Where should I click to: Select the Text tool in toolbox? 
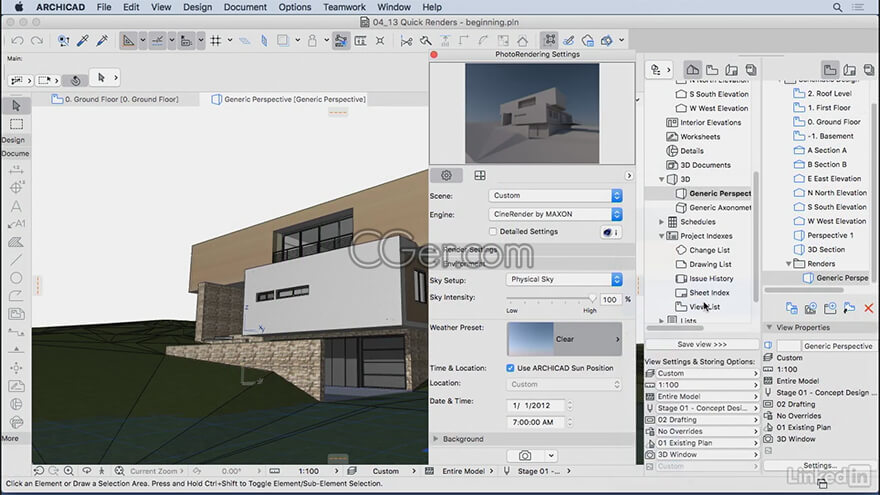(x=16, y=206)
